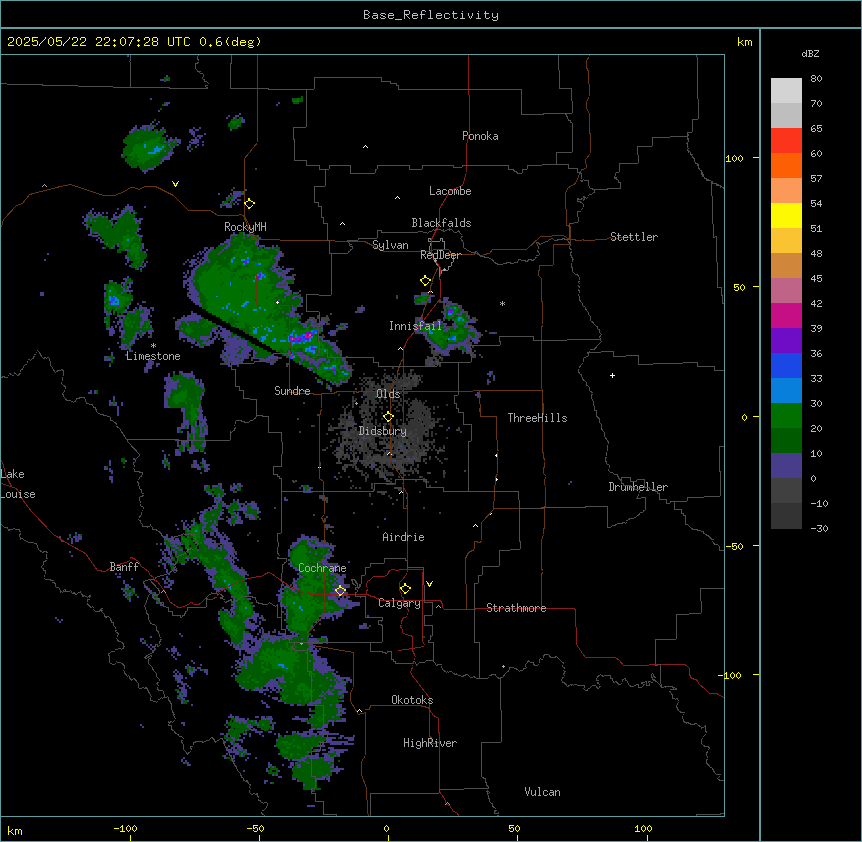Image resolution: width=862 pixels, height=842 pixels.
Task: Click the indigo 0-10 dBZ legend swatch
Action: (786, 466)
